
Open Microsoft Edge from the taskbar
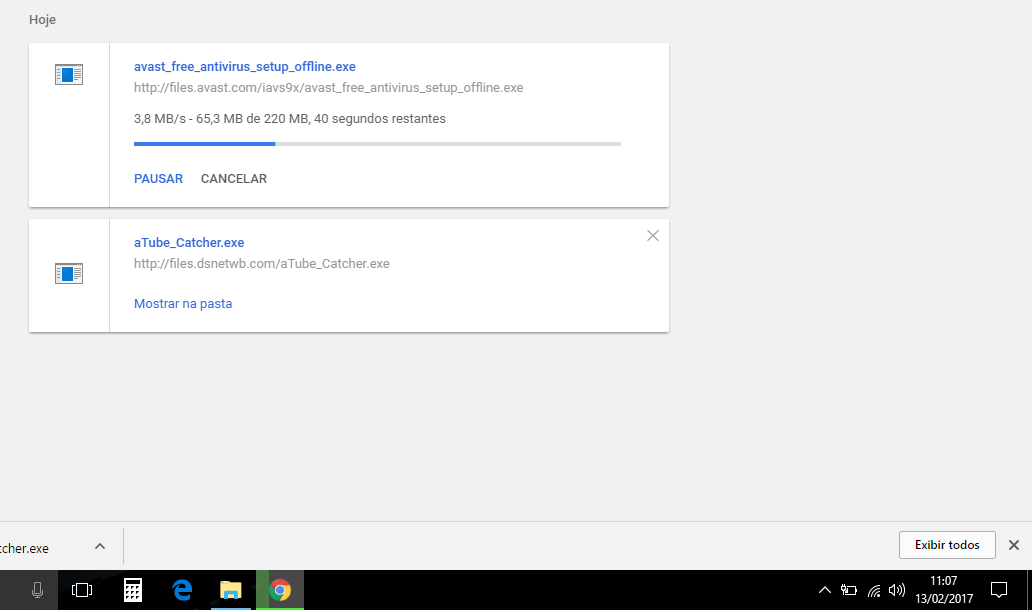(x=182, y=590)
